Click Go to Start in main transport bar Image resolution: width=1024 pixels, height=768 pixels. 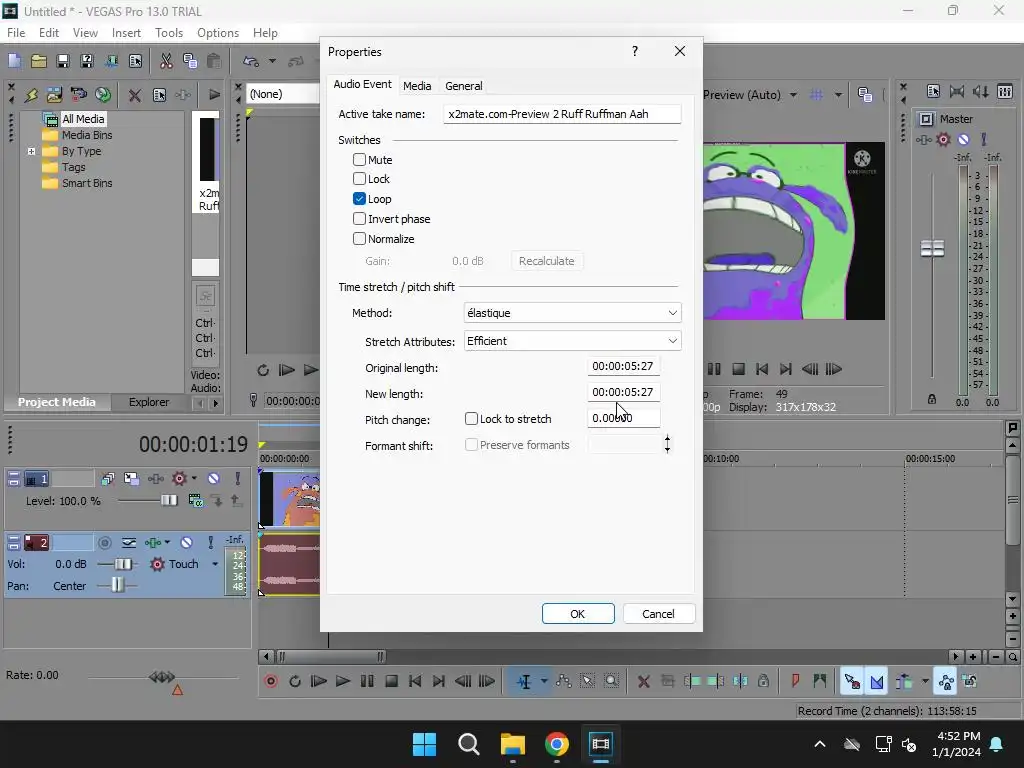click(x=415, y=681)
